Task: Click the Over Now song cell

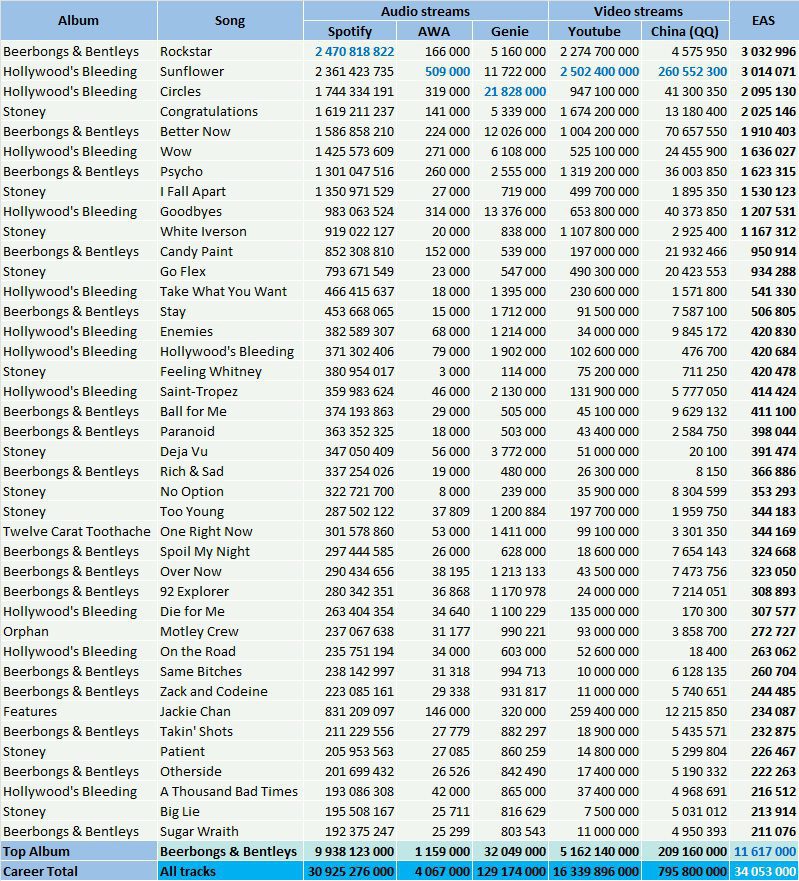Action: point(230,572)
